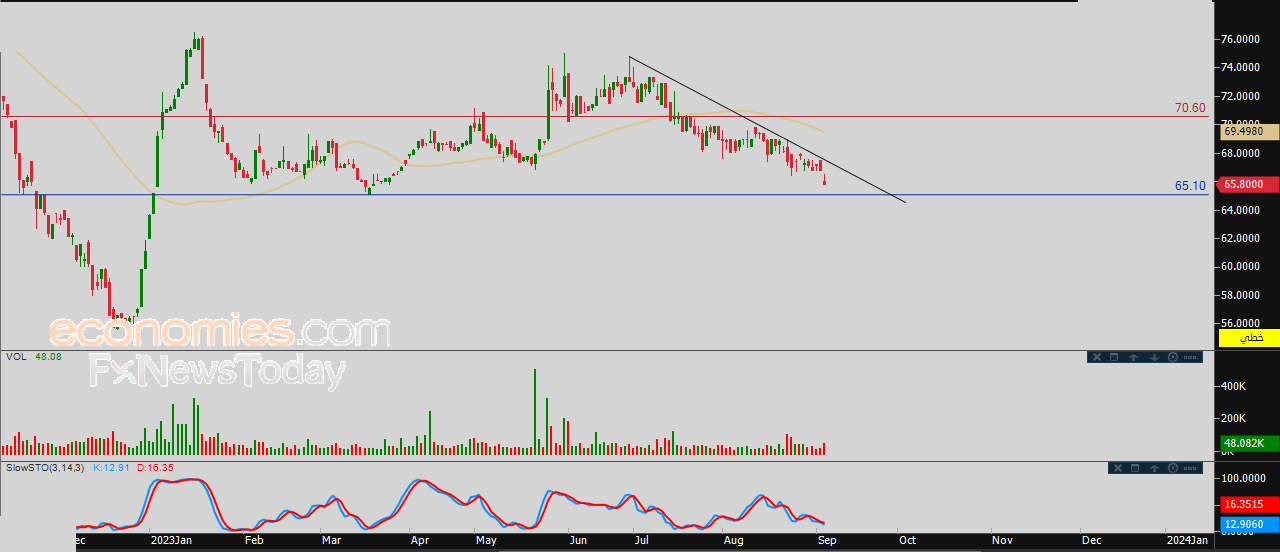Click the SlowSTO(3,14,3) indicator title

(x=45, y=467)
